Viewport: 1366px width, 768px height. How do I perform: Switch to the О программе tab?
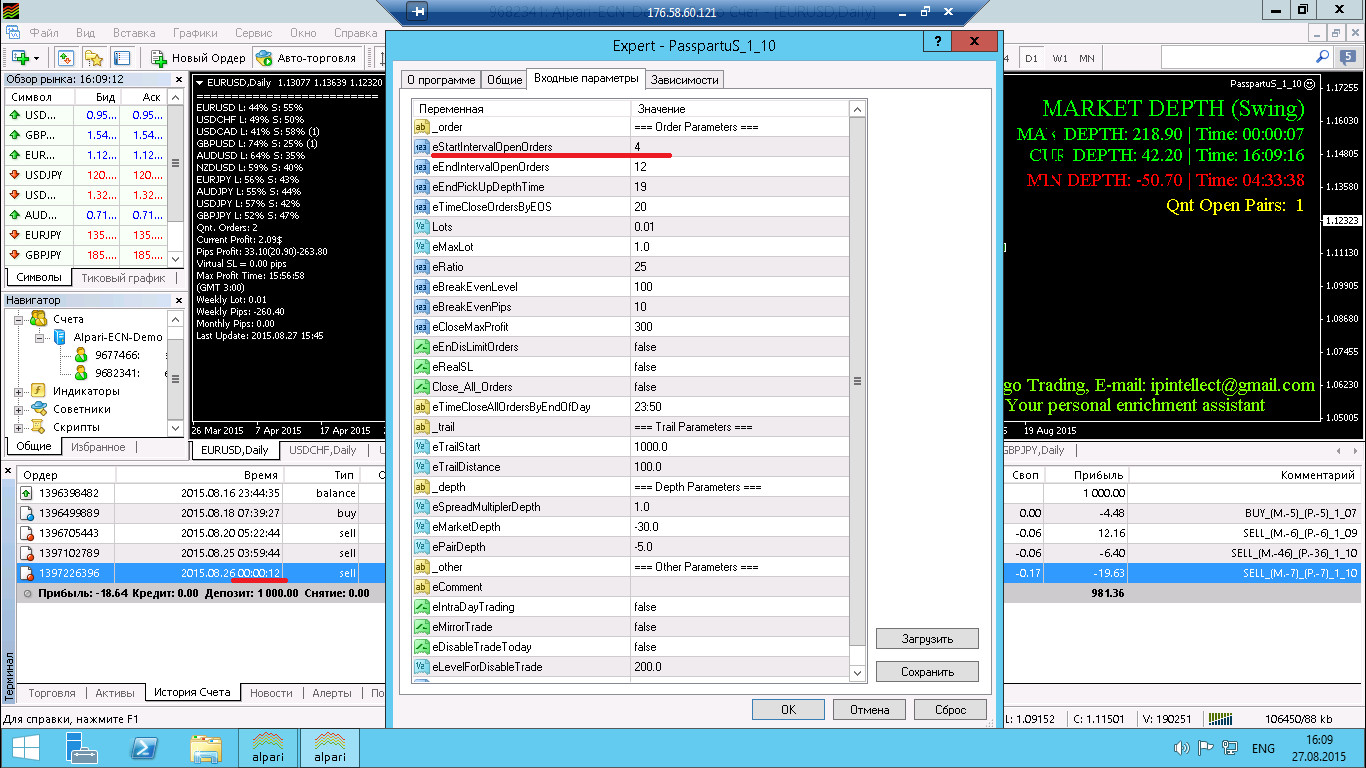coord(441,79)
